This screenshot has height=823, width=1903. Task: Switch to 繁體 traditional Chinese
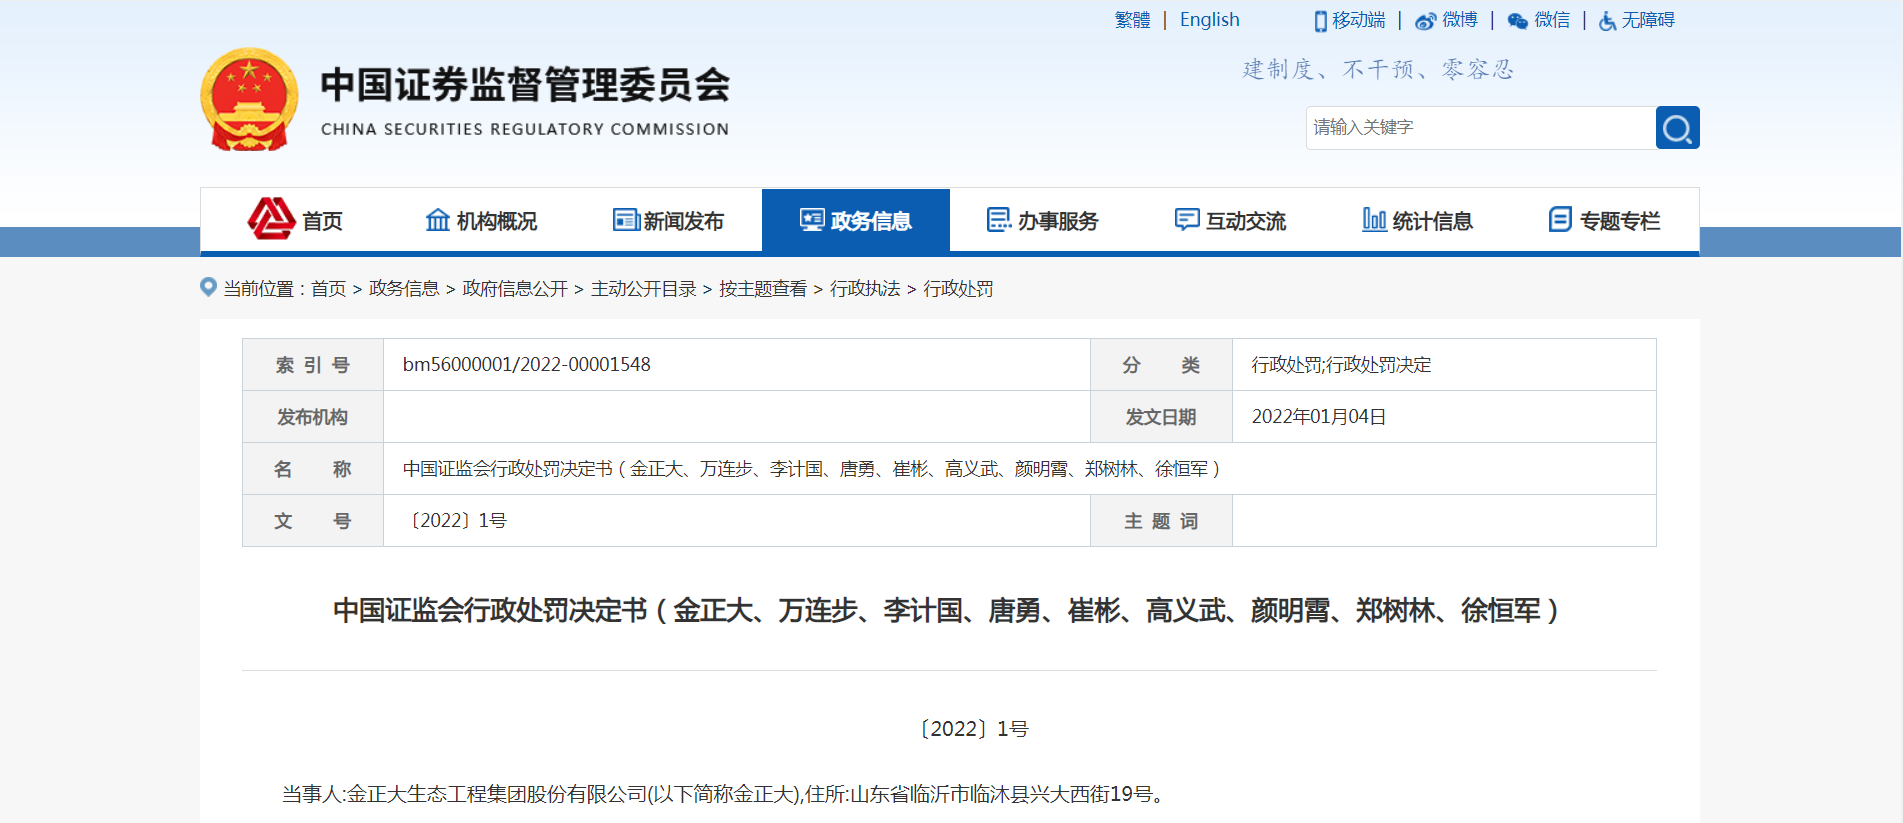click(1132, 20)
